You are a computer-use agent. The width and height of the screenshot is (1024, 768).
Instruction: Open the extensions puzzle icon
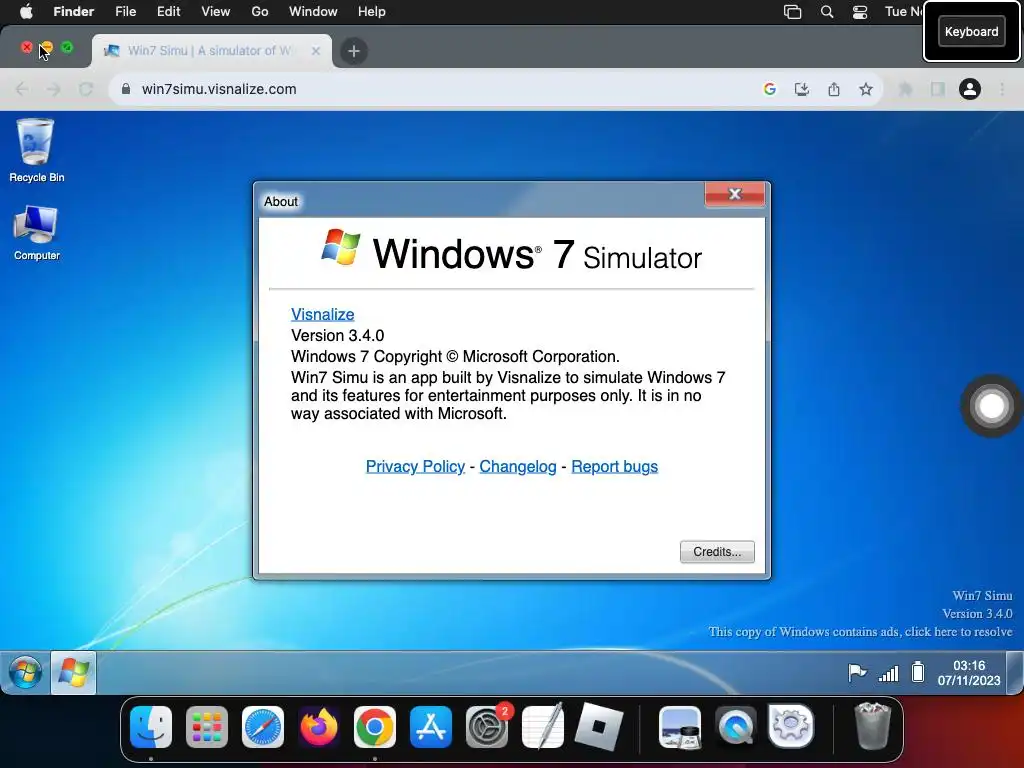pos(905,89)
